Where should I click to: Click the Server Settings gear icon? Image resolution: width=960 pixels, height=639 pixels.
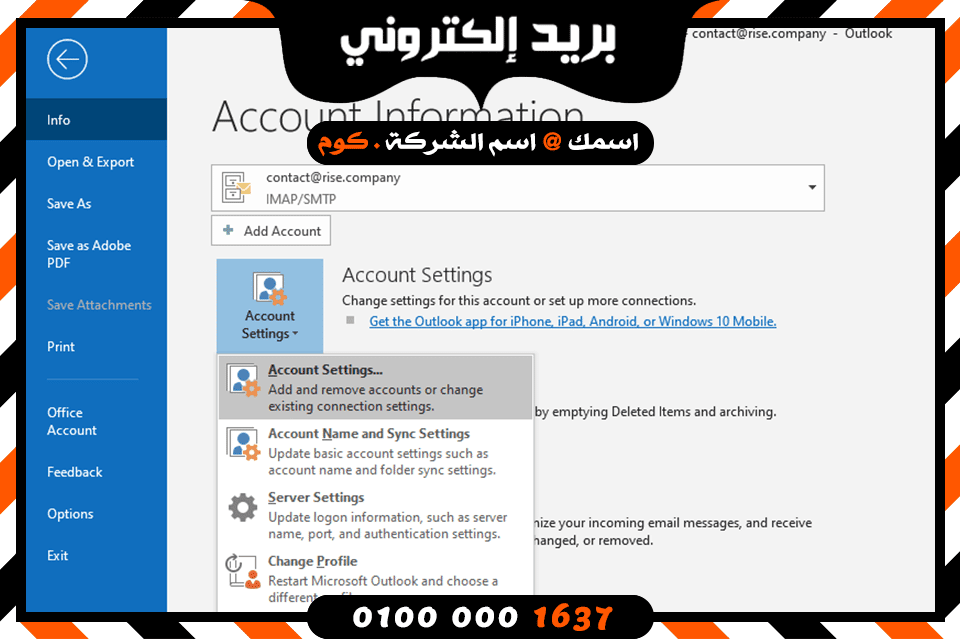coord(243,507)
